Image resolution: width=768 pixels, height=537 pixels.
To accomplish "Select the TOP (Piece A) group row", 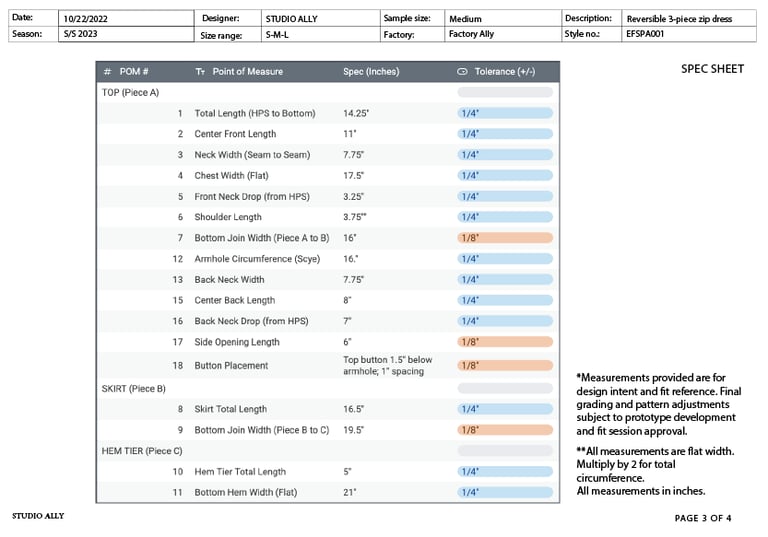I will click(130, 92).
